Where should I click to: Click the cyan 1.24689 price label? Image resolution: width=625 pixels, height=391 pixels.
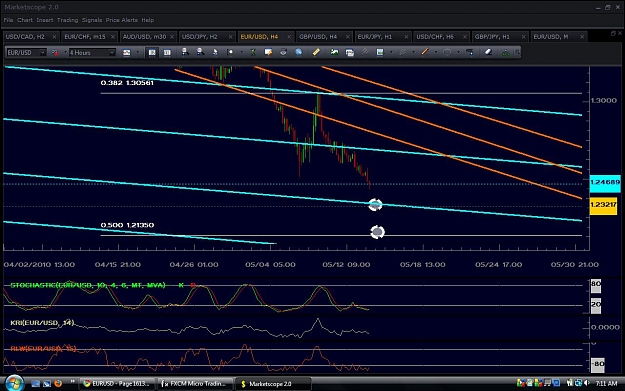(605, 183)
